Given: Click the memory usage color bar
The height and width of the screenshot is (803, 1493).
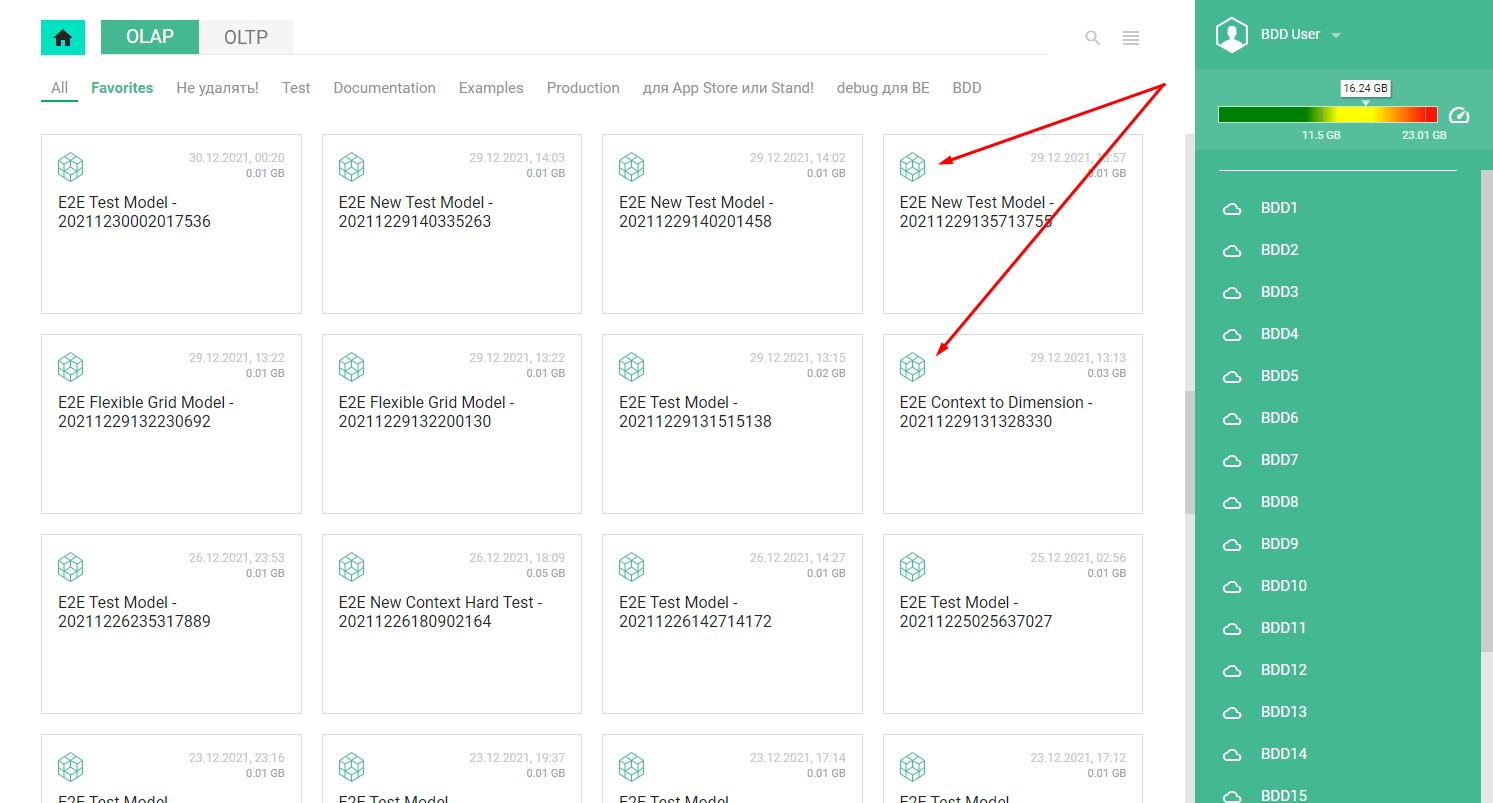Looking at the screenshot, I should [x=1328, y=115].
